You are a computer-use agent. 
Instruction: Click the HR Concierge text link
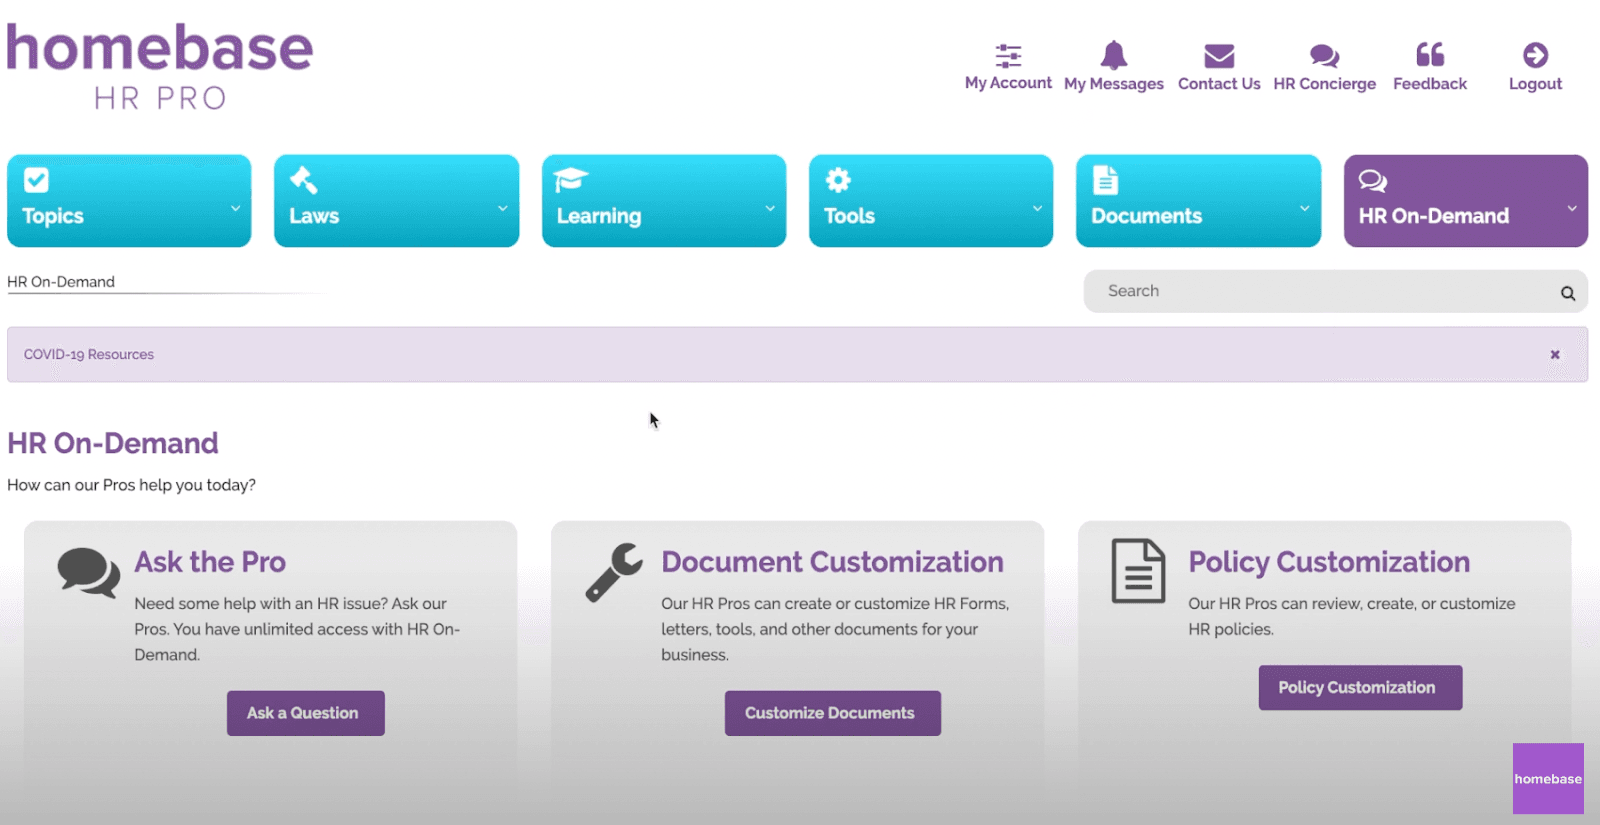(x=1324, y=84)
